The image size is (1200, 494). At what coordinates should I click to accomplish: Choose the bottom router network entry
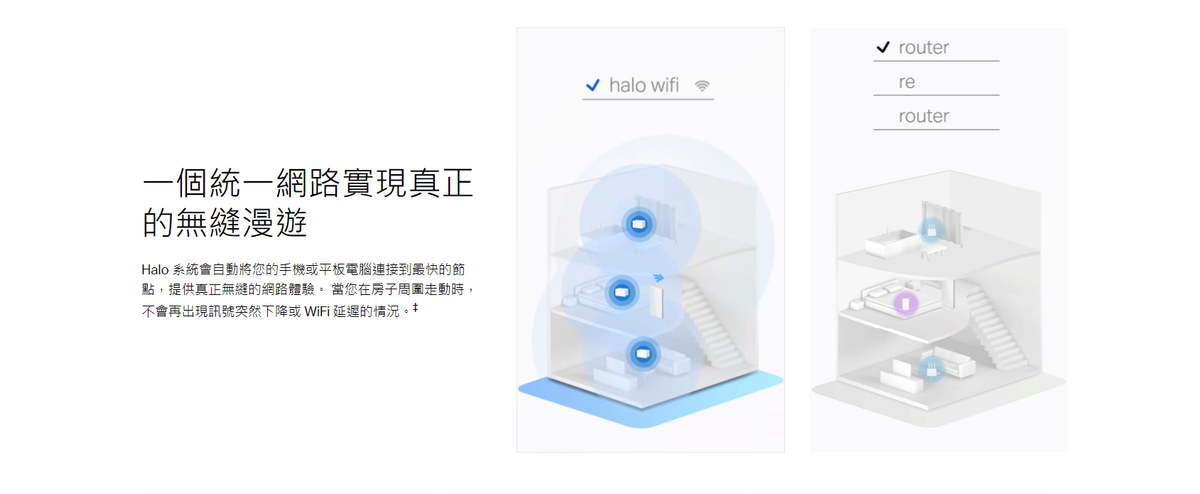[x=936, y=116]
